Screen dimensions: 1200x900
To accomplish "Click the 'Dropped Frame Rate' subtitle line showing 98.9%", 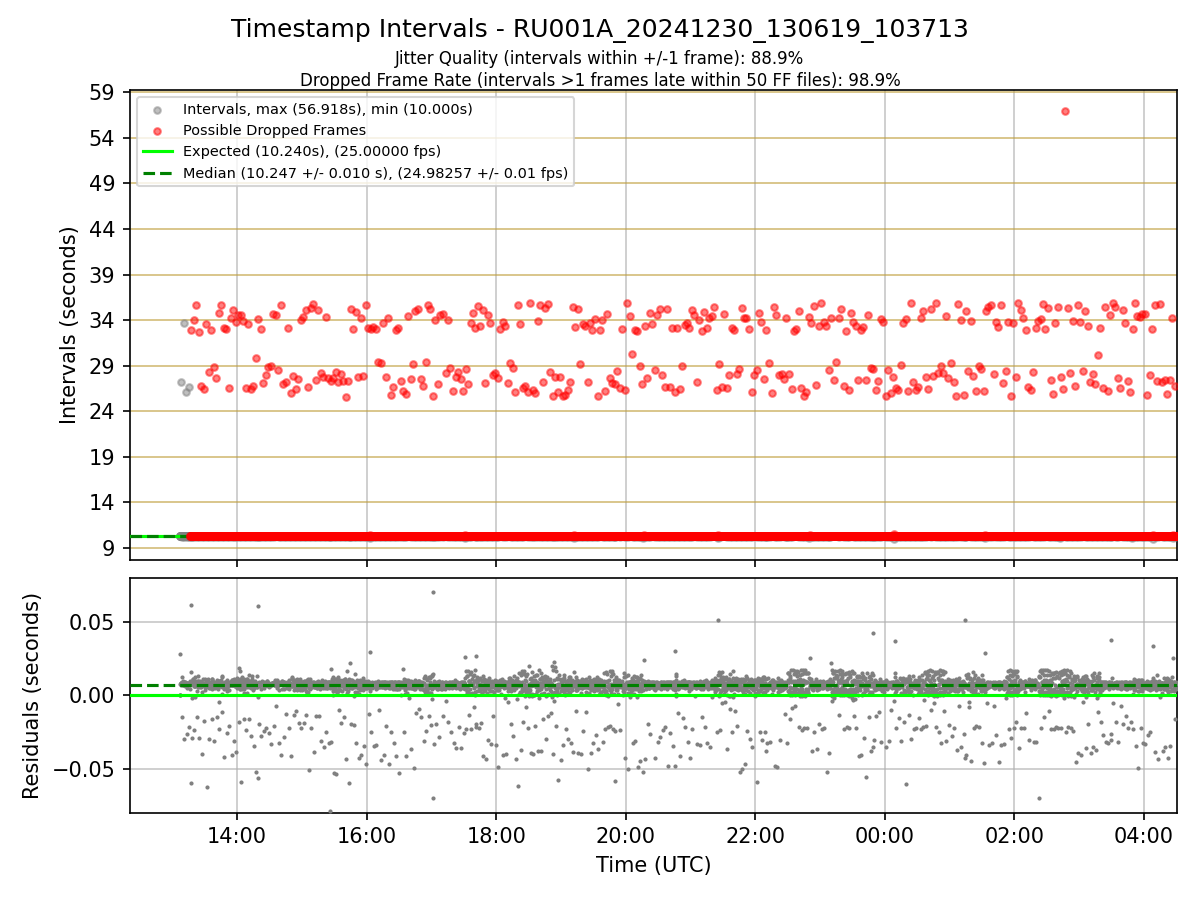I will 600,80.
